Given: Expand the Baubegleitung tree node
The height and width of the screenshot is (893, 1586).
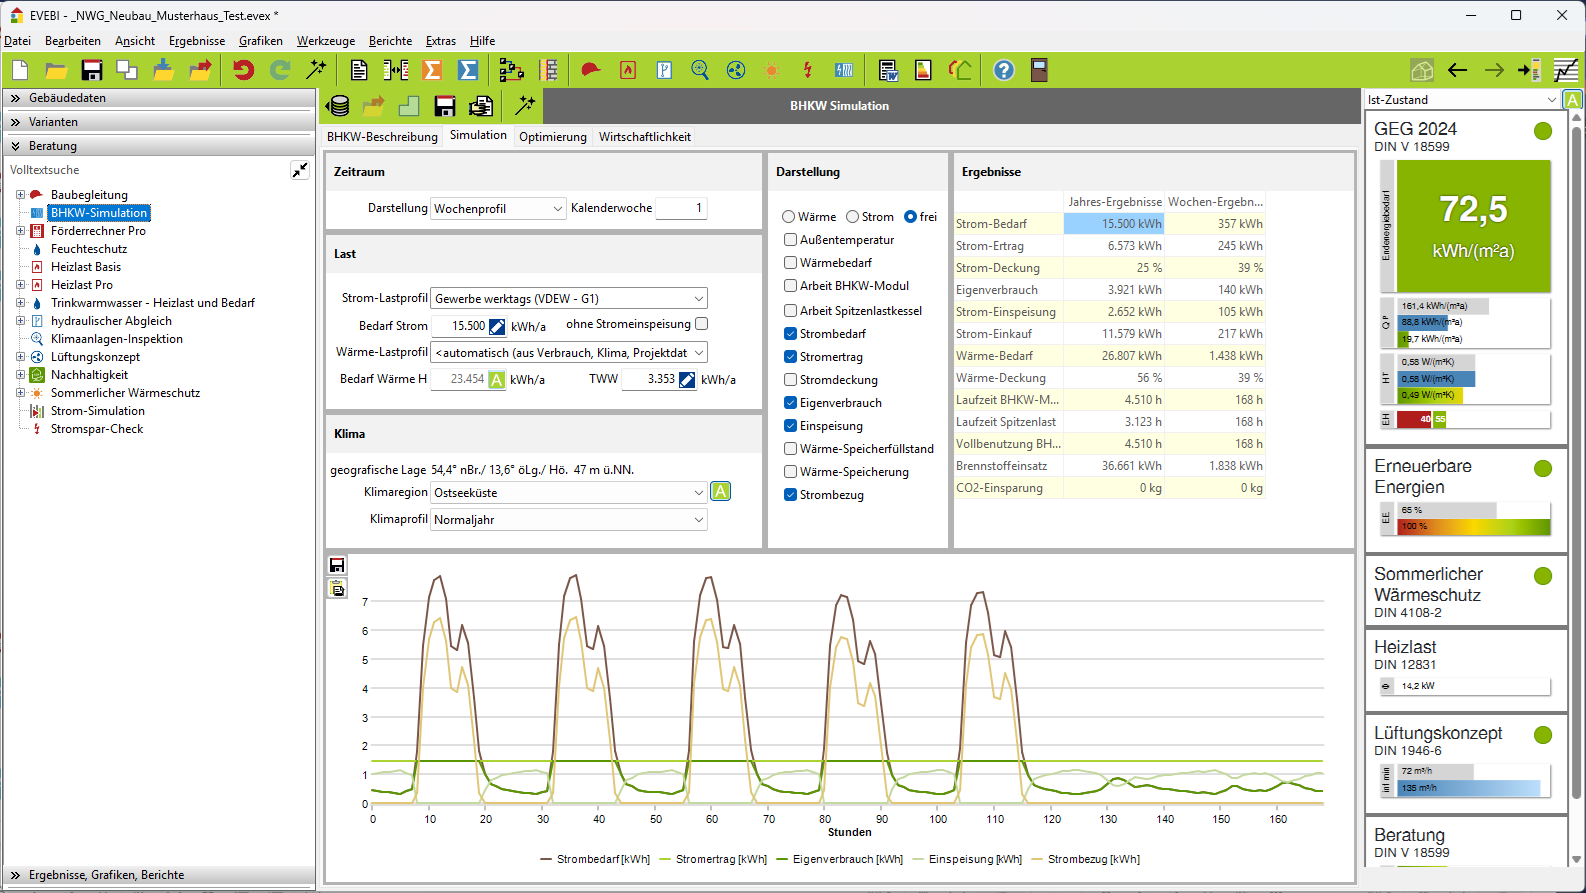Looking at the screenshot, I should pos(20,195).
